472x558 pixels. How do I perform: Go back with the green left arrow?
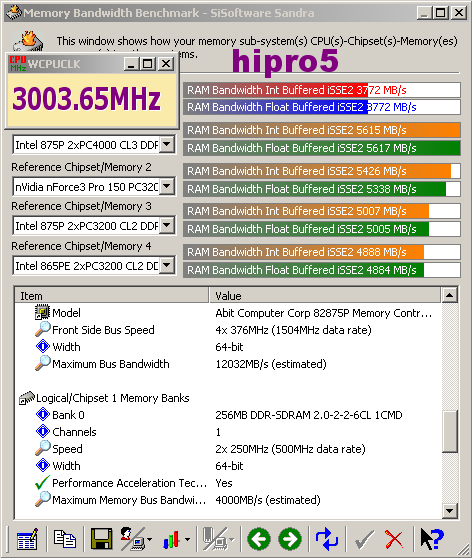coord(259,539)
